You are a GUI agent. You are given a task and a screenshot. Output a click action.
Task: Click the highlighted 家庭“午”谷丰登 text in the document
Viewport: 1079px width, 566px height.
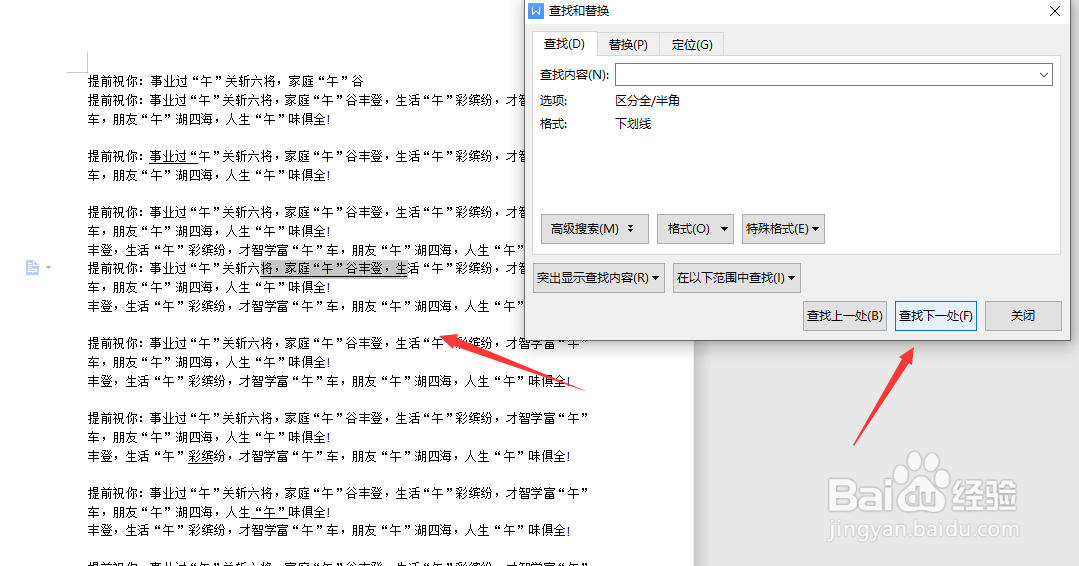334,268
